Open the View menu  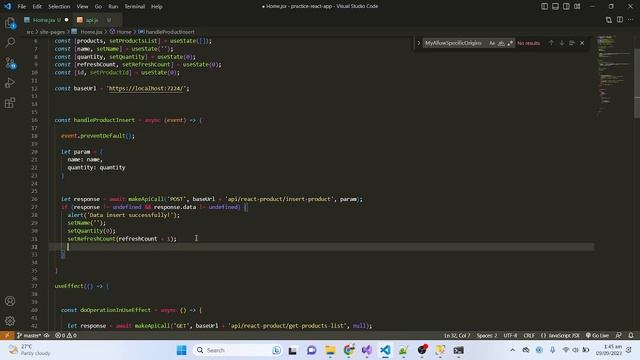pos(82,7)
